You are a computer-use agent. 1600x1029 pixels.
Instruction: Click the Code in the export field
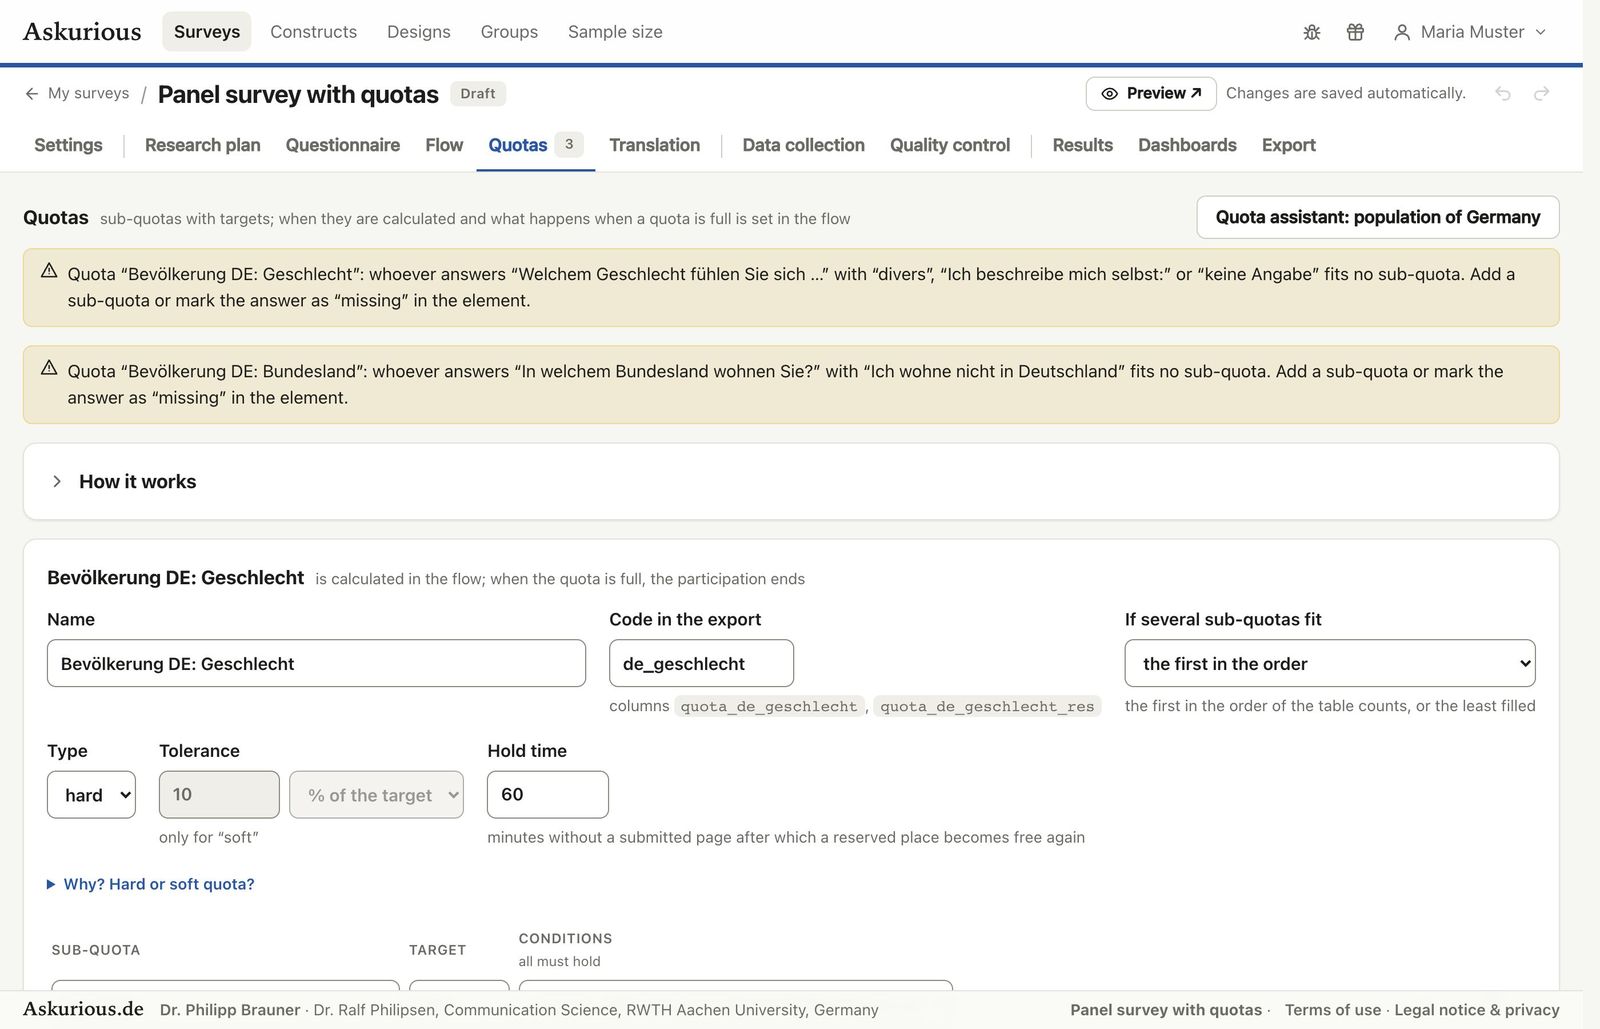(x=701, y=663)
